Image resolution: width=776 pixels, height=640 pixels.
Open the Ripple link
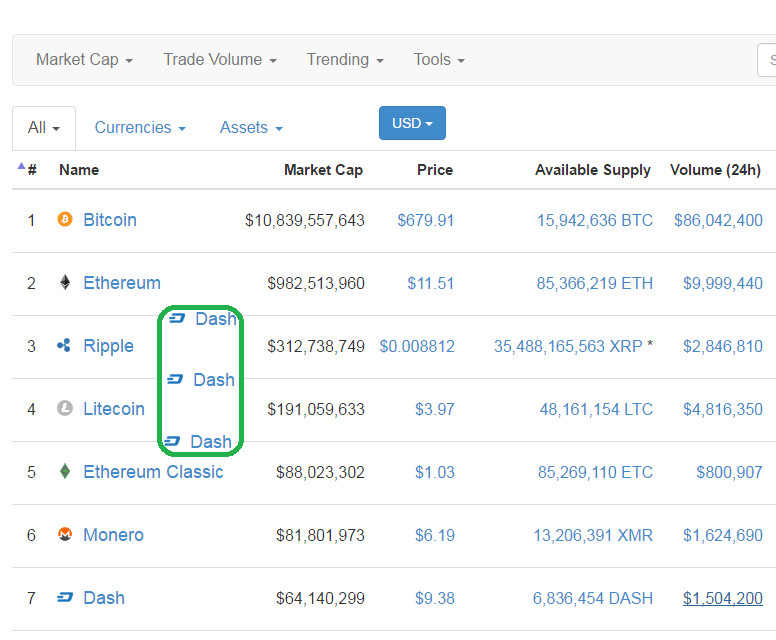coord(108,346)
